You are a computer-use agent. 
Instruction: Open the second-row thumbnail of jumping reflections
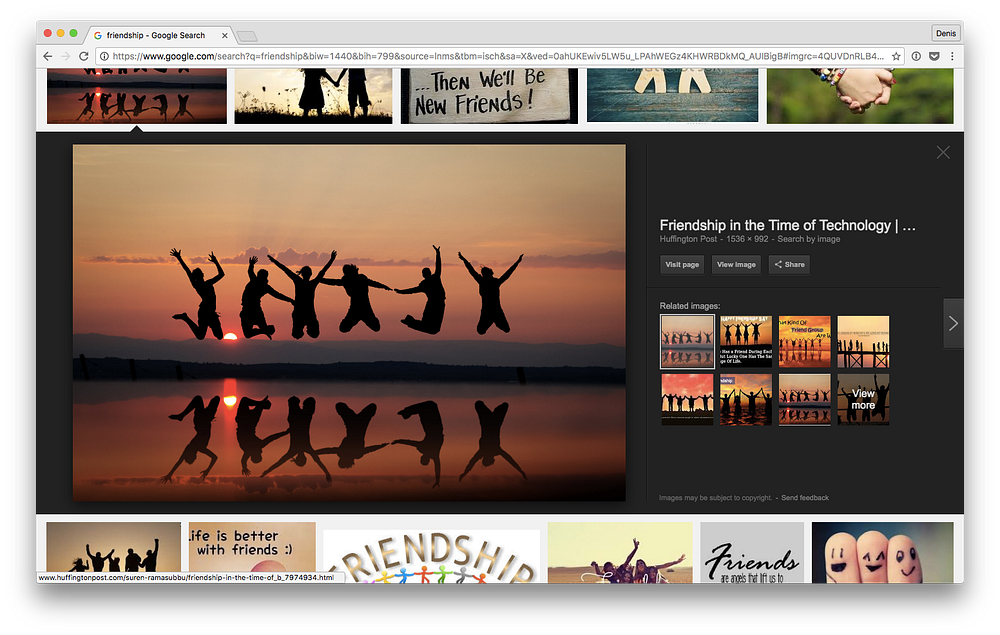point(805,399)
